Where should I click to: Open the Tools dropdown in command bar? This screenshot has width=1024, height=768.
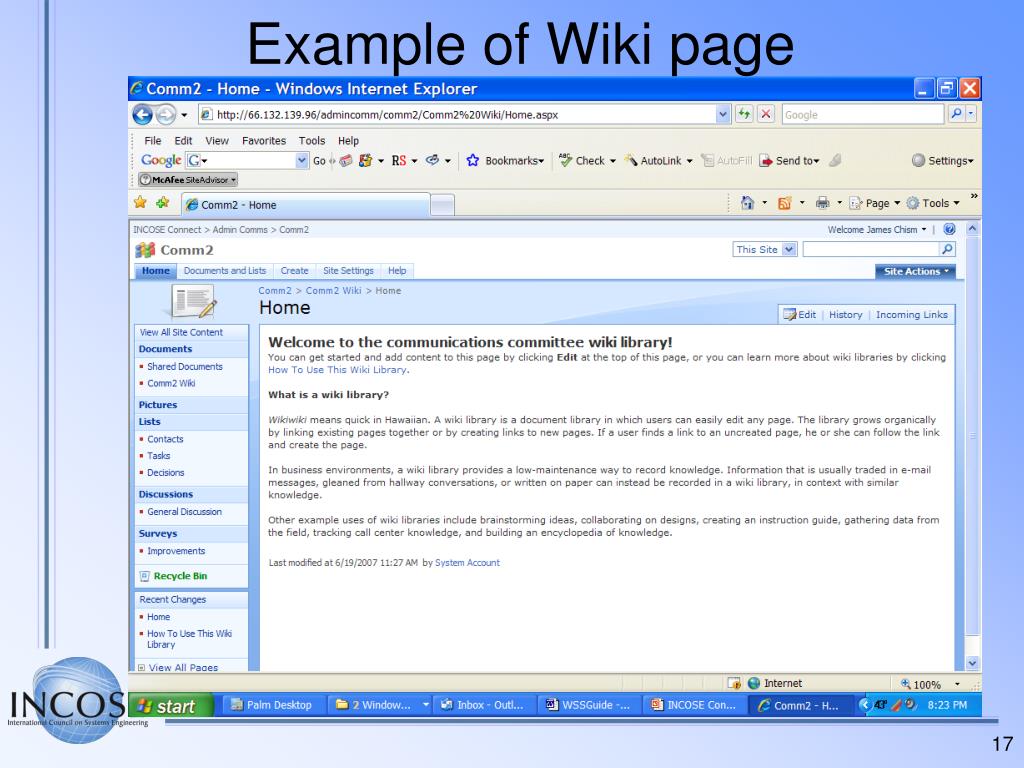coord(934,203)
